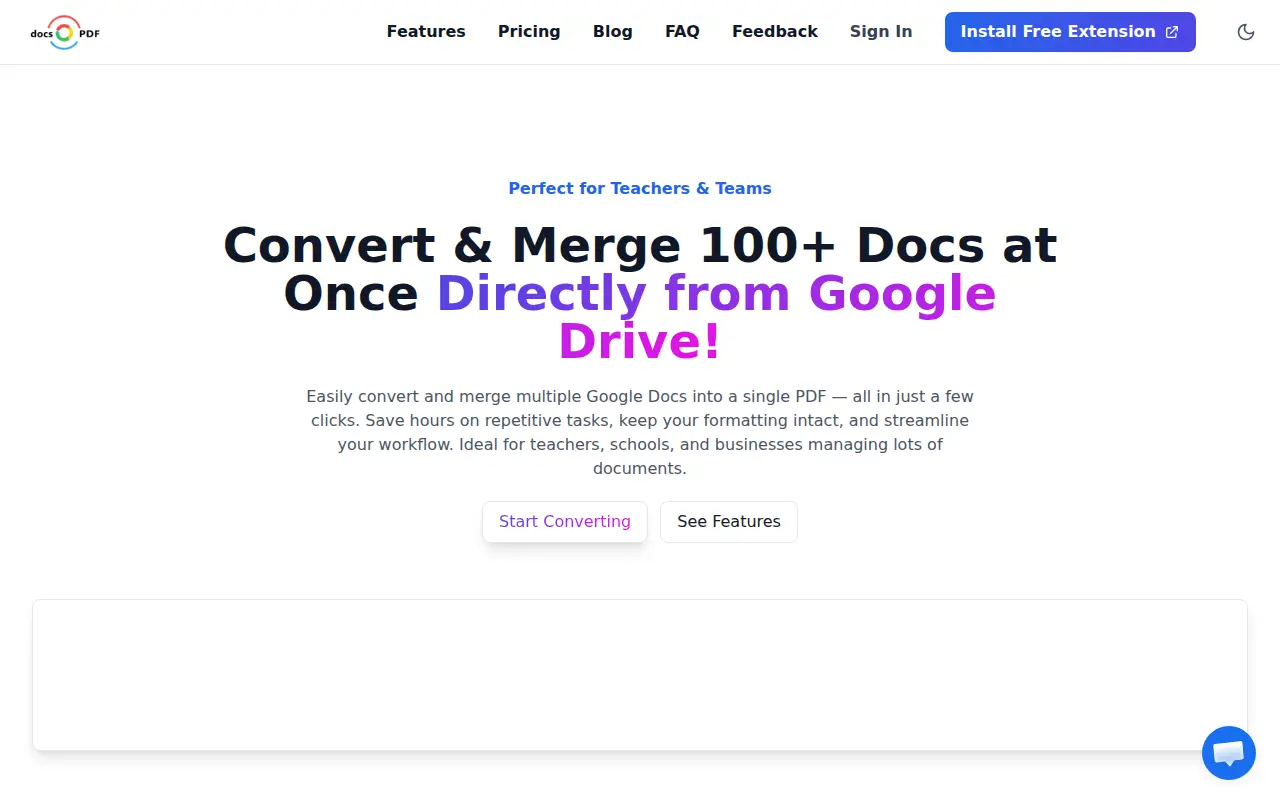
Task: Go to the Pricing page
Action: pos(529,32)
